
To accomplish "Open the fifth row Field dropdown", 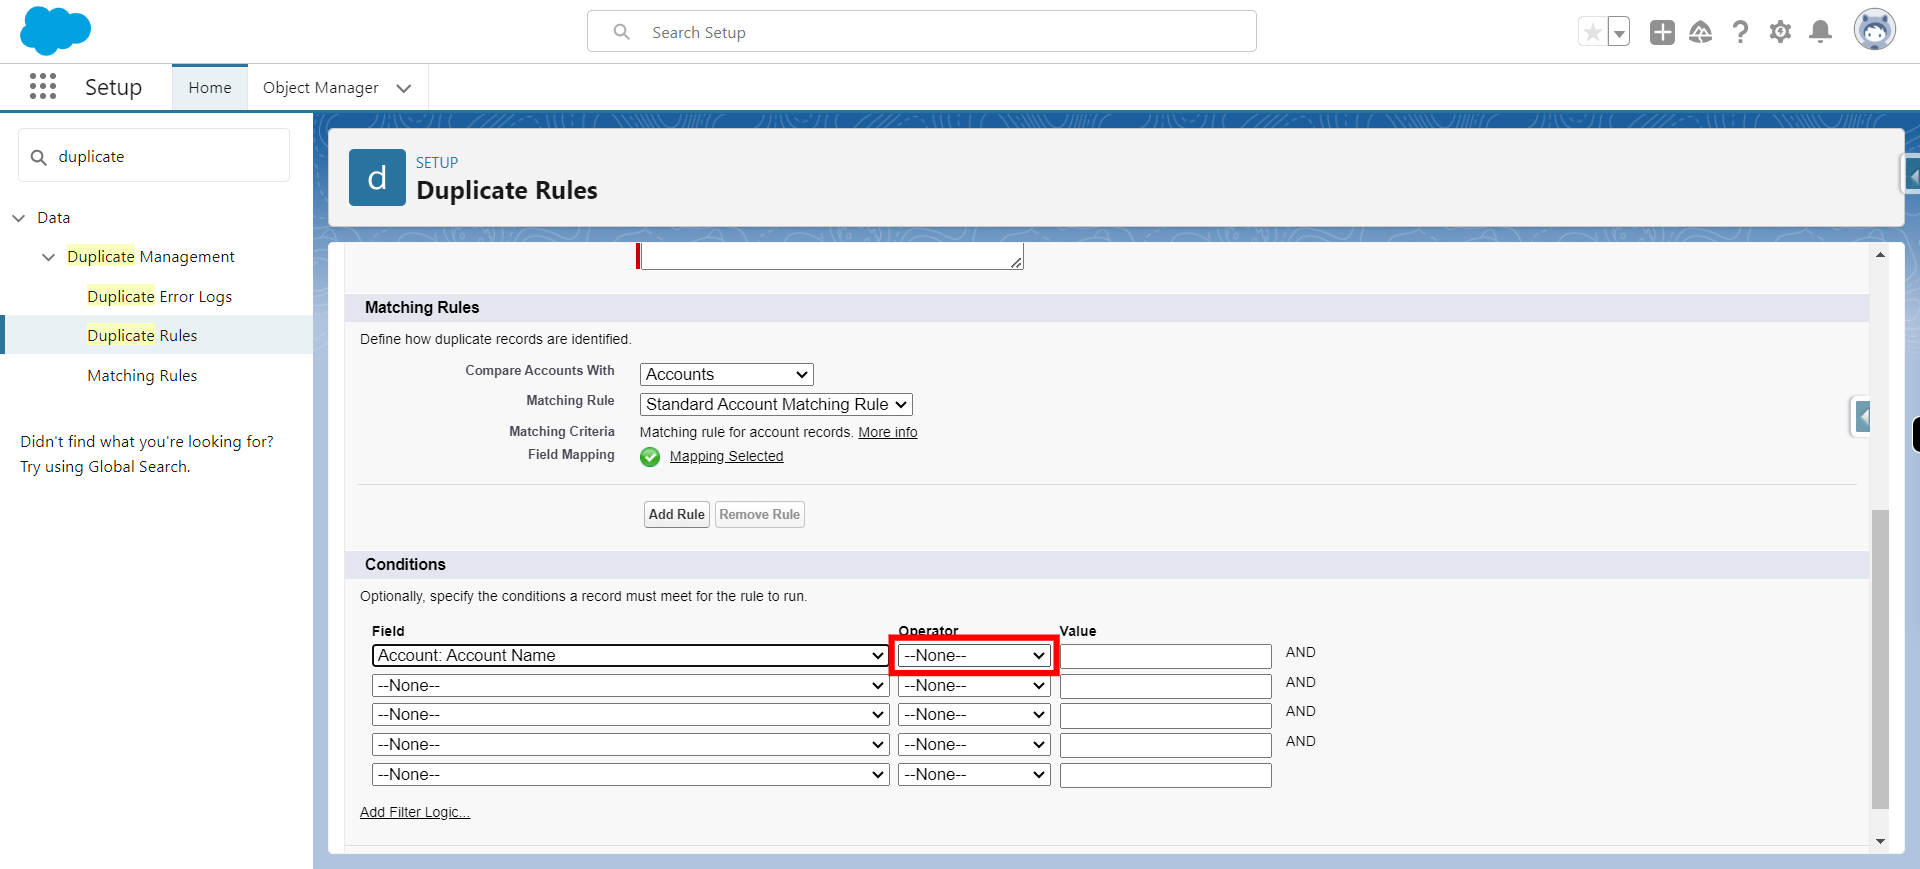I will pos(630,775).
